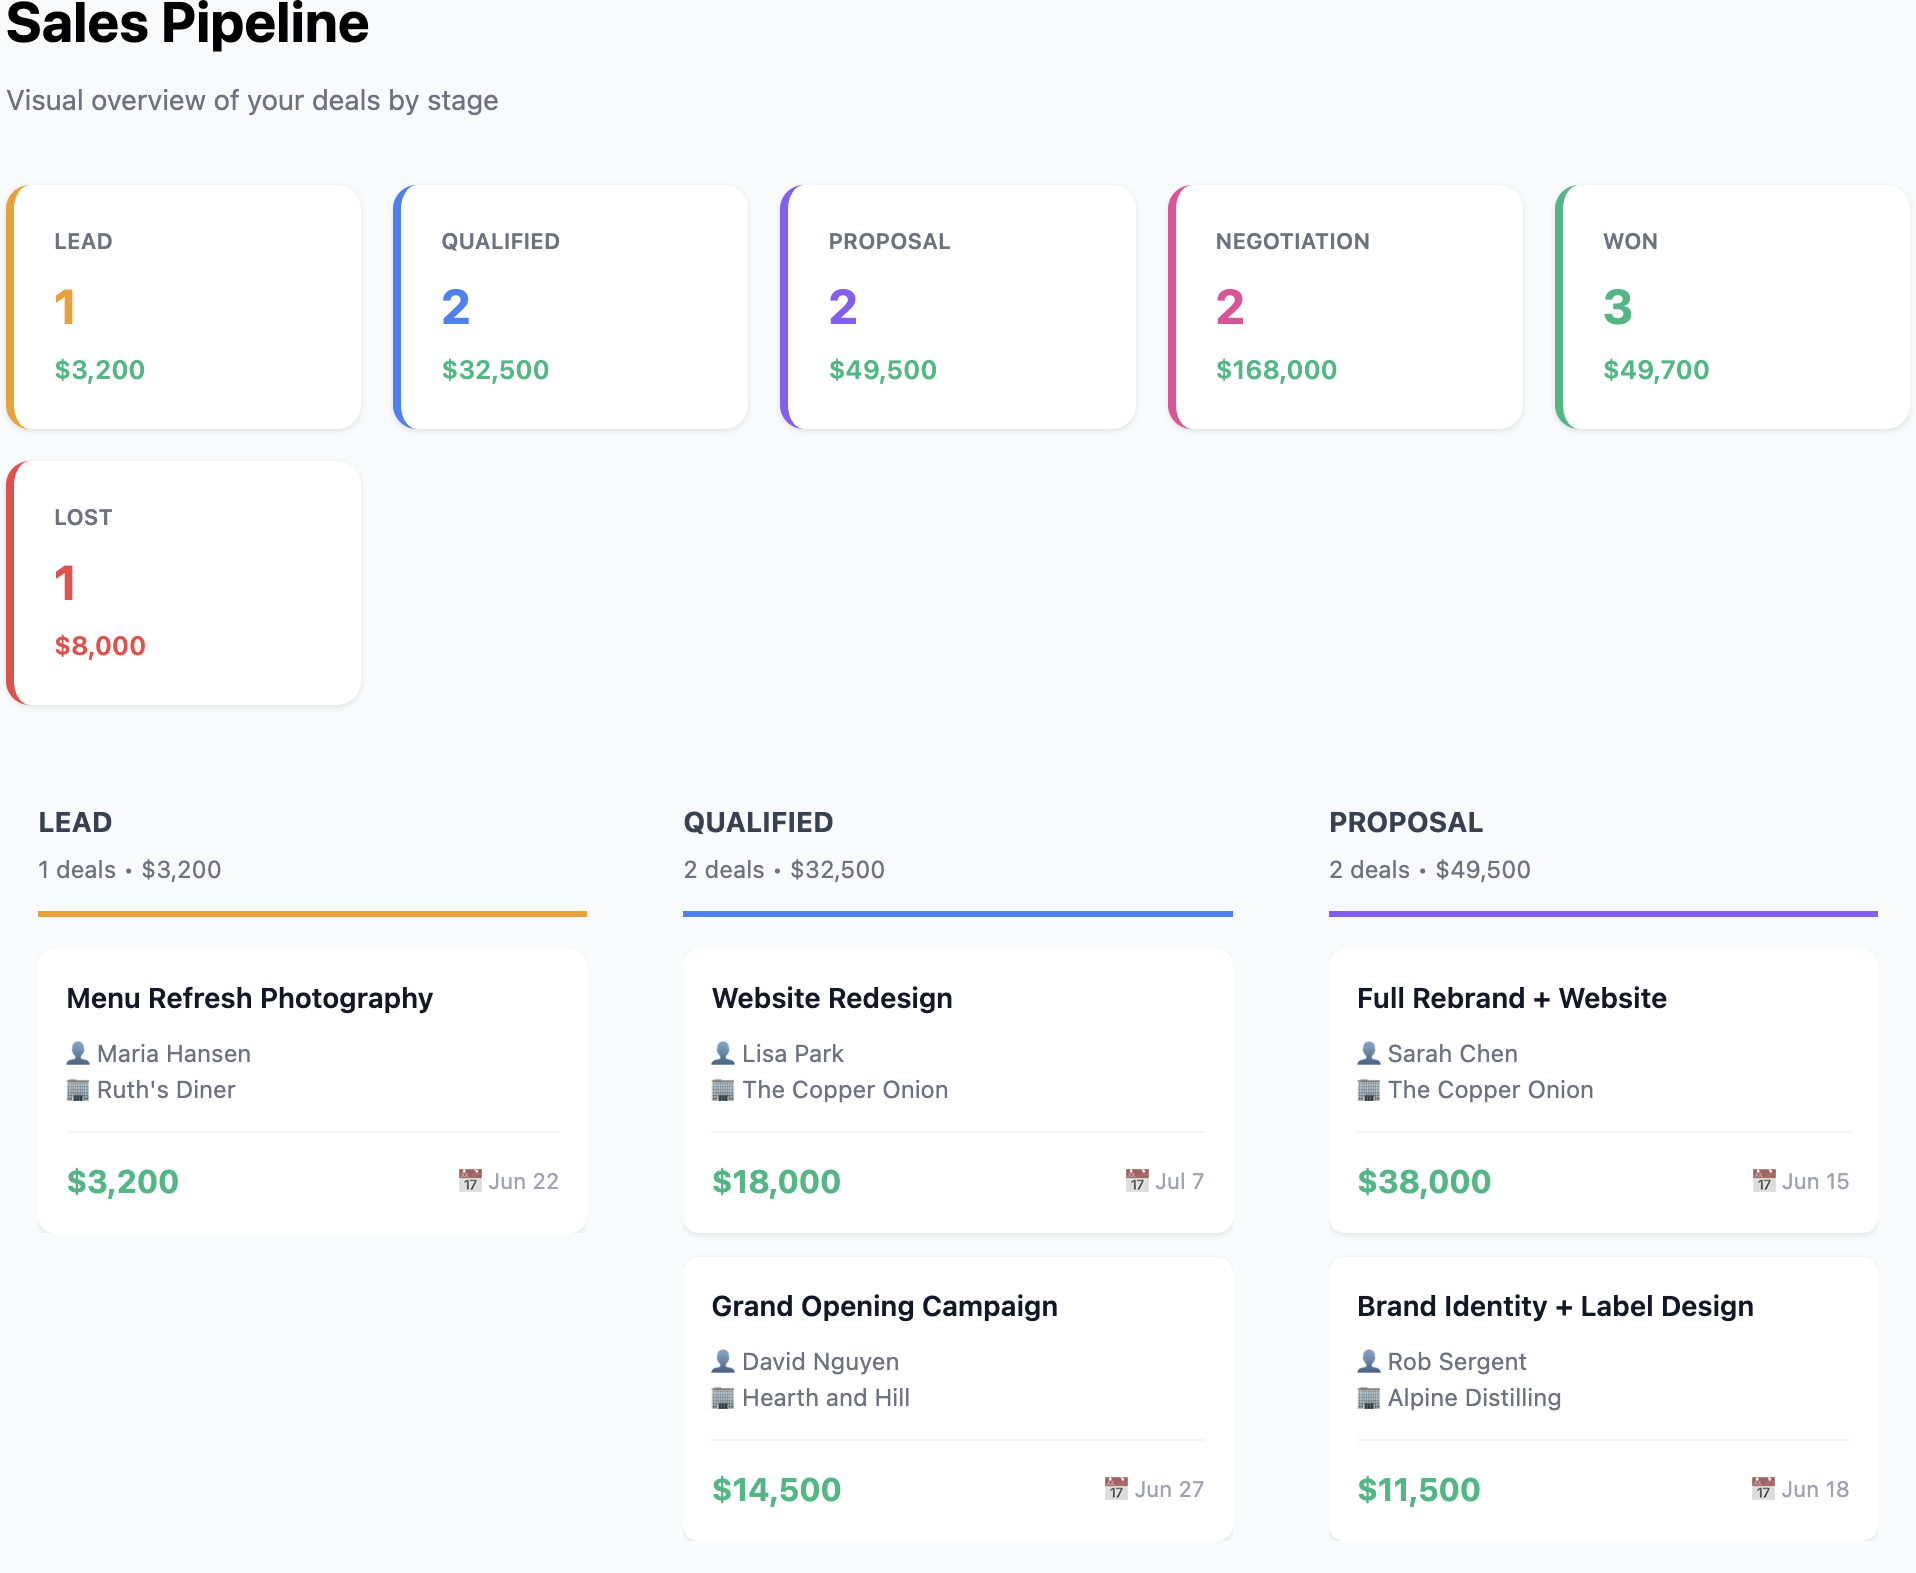Select The Copper Onion under Sarah Chen

(1491, 1089)
